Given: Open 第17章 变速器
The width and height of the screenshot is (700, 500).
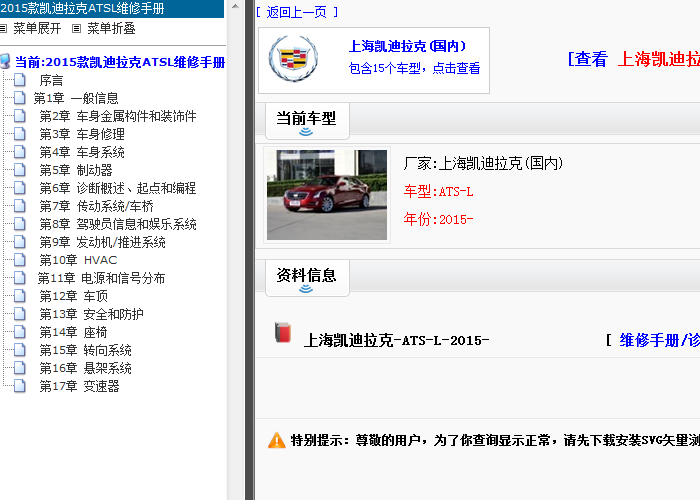Looking at the screenshot, I should [x=79, y=386].
